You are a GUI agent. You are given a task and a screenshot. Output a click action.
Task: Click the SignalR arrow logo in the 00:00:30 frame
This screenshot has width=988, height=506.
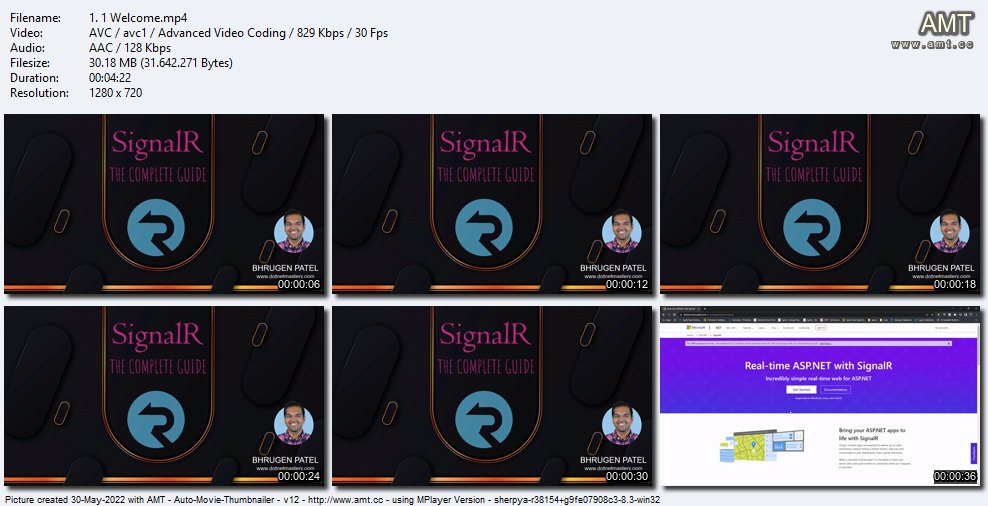[x=484, y=420]
